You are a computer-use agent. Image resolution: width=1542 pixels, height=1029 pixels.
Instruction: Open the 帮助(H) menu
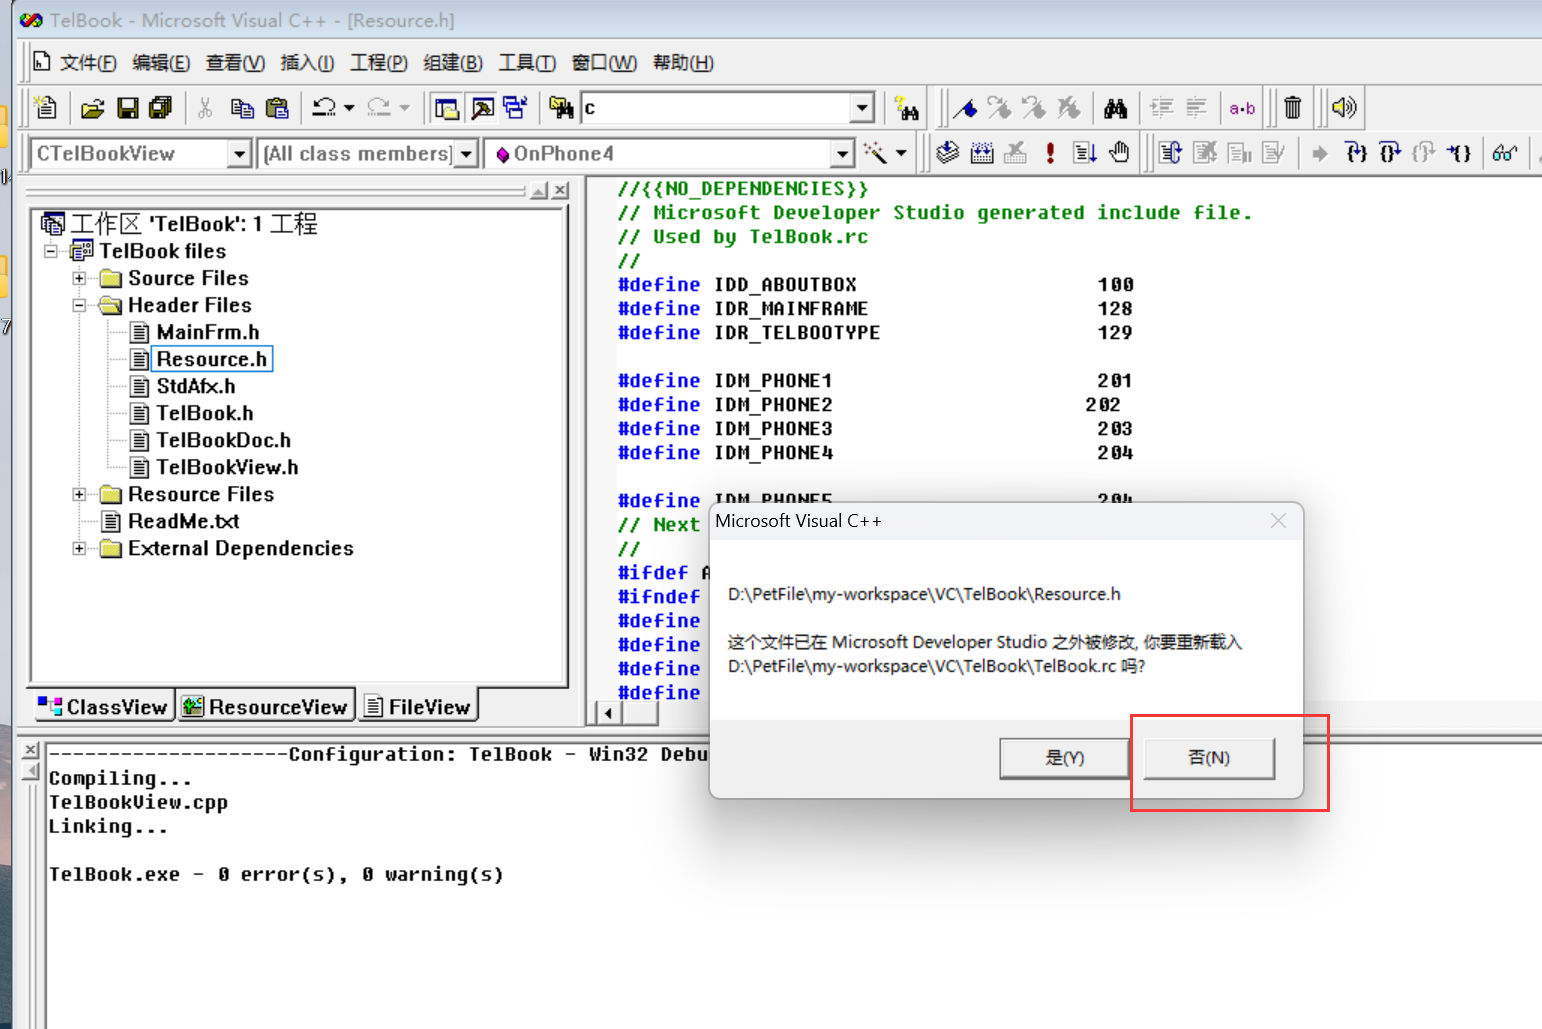coord(683,63)
